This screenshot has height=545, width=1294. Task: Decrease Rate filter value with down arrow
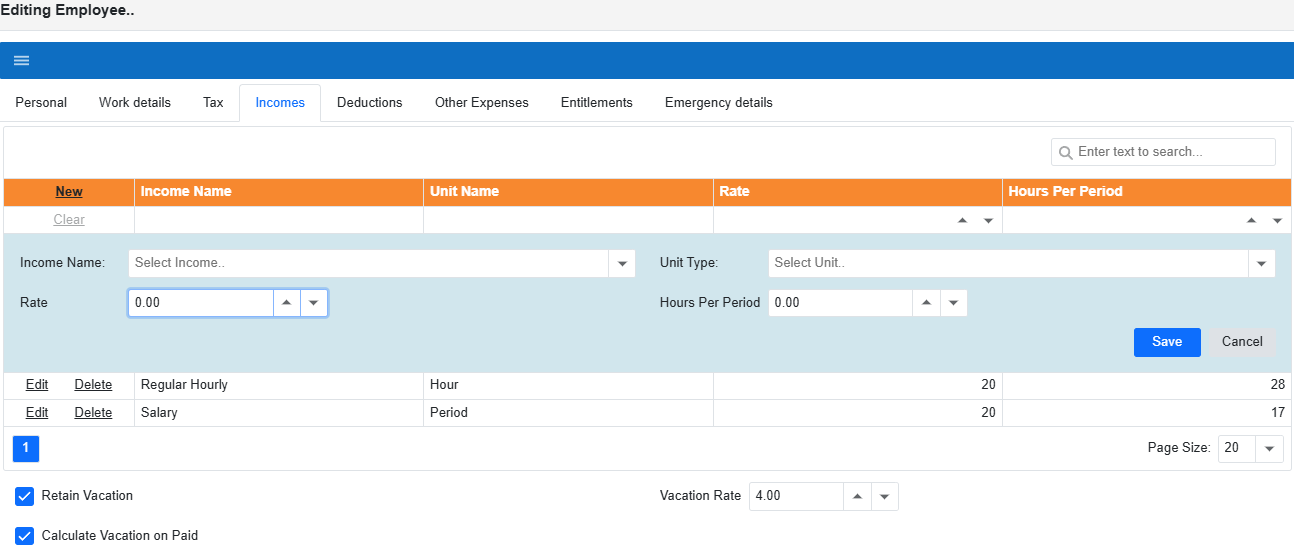[x=988, y=220]
